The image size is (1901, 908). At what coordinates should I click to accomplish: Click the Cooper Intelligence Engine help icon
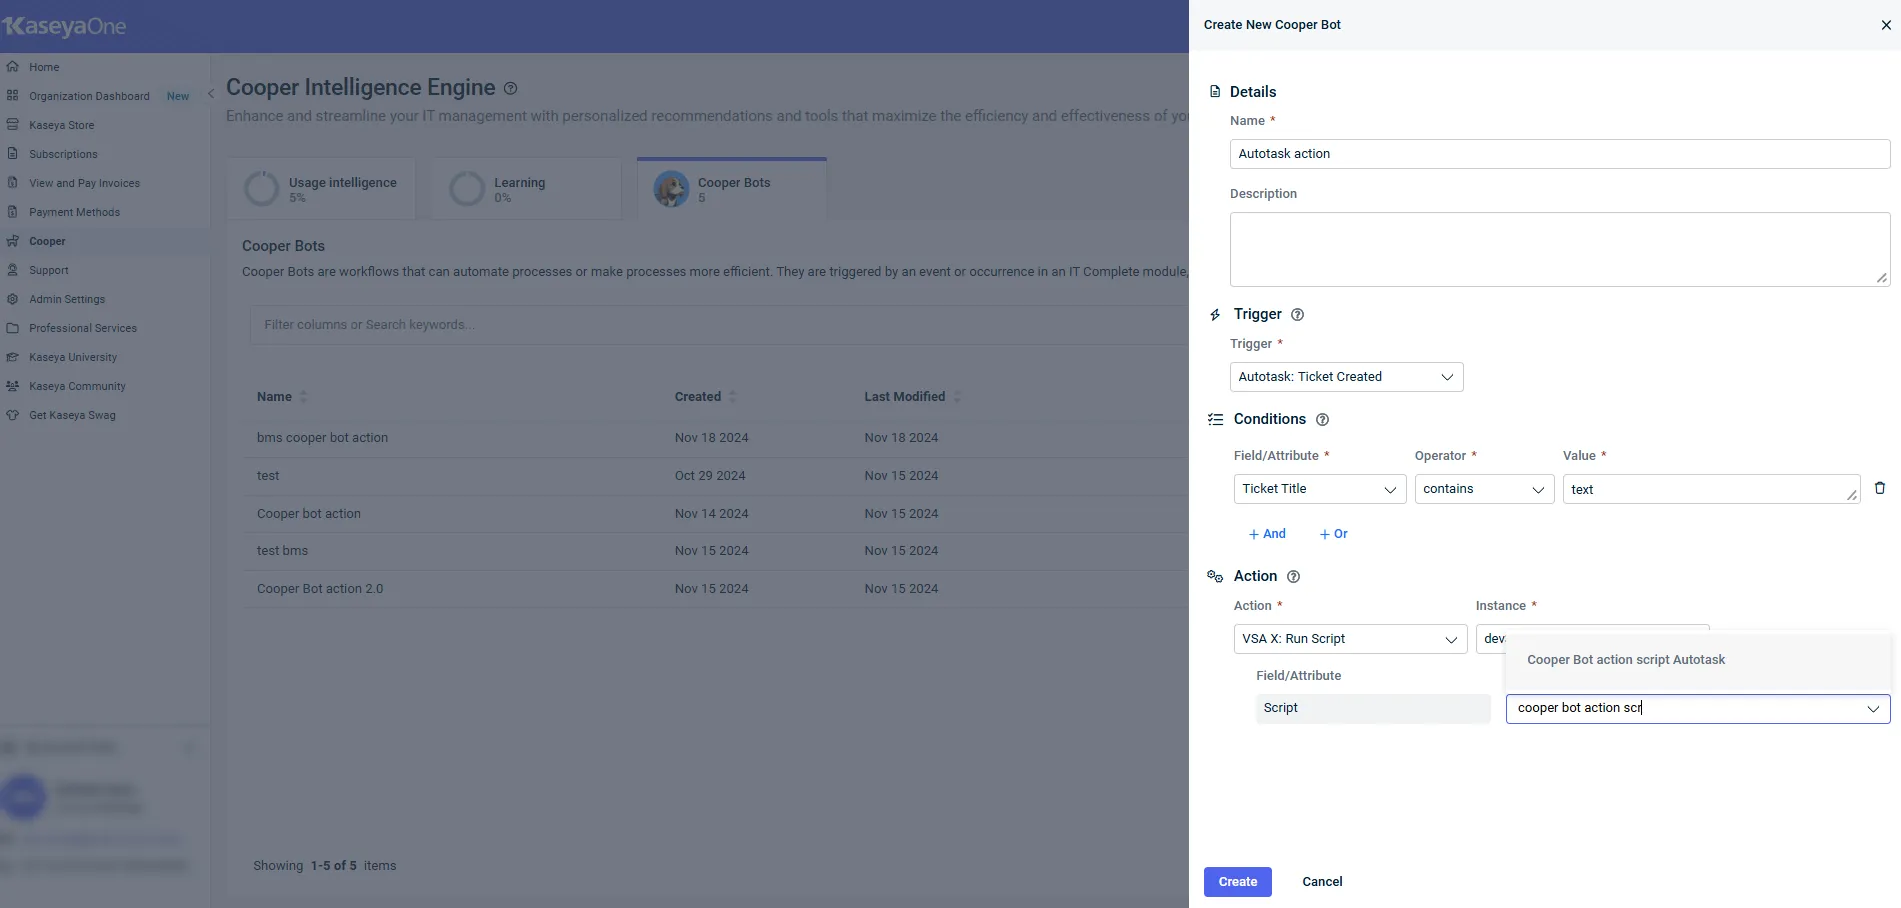[x=510, y=88]
